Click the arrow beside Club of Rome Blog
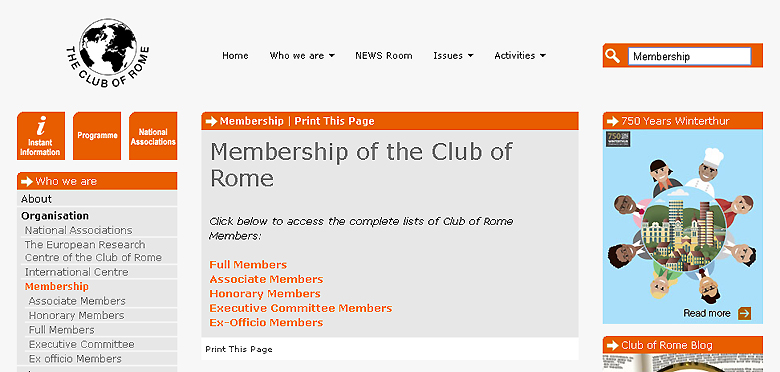The width and height of the screenshot is (780, 372). pyautogui.click(x=612, y=345)
